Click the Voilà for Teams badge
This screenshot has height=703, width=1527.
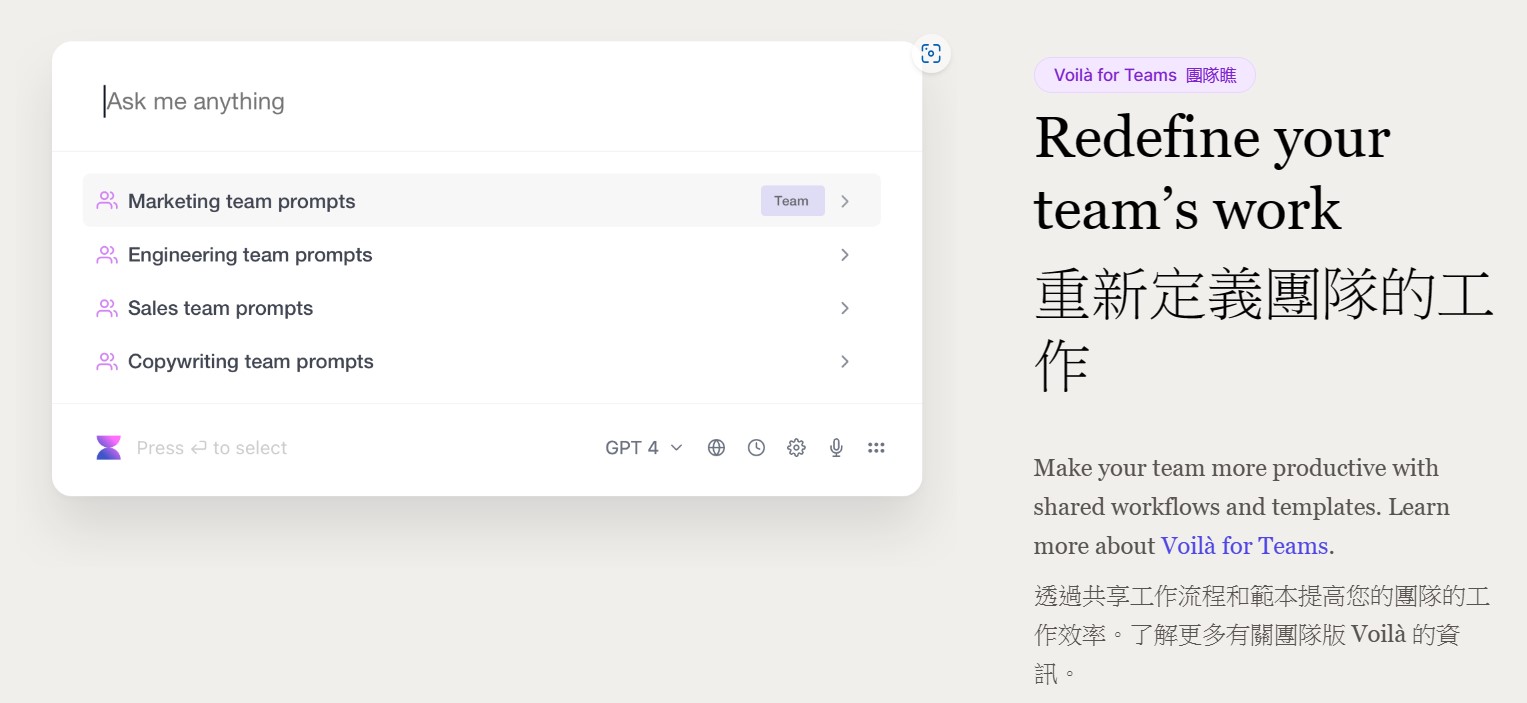[x=1144, y=75]
